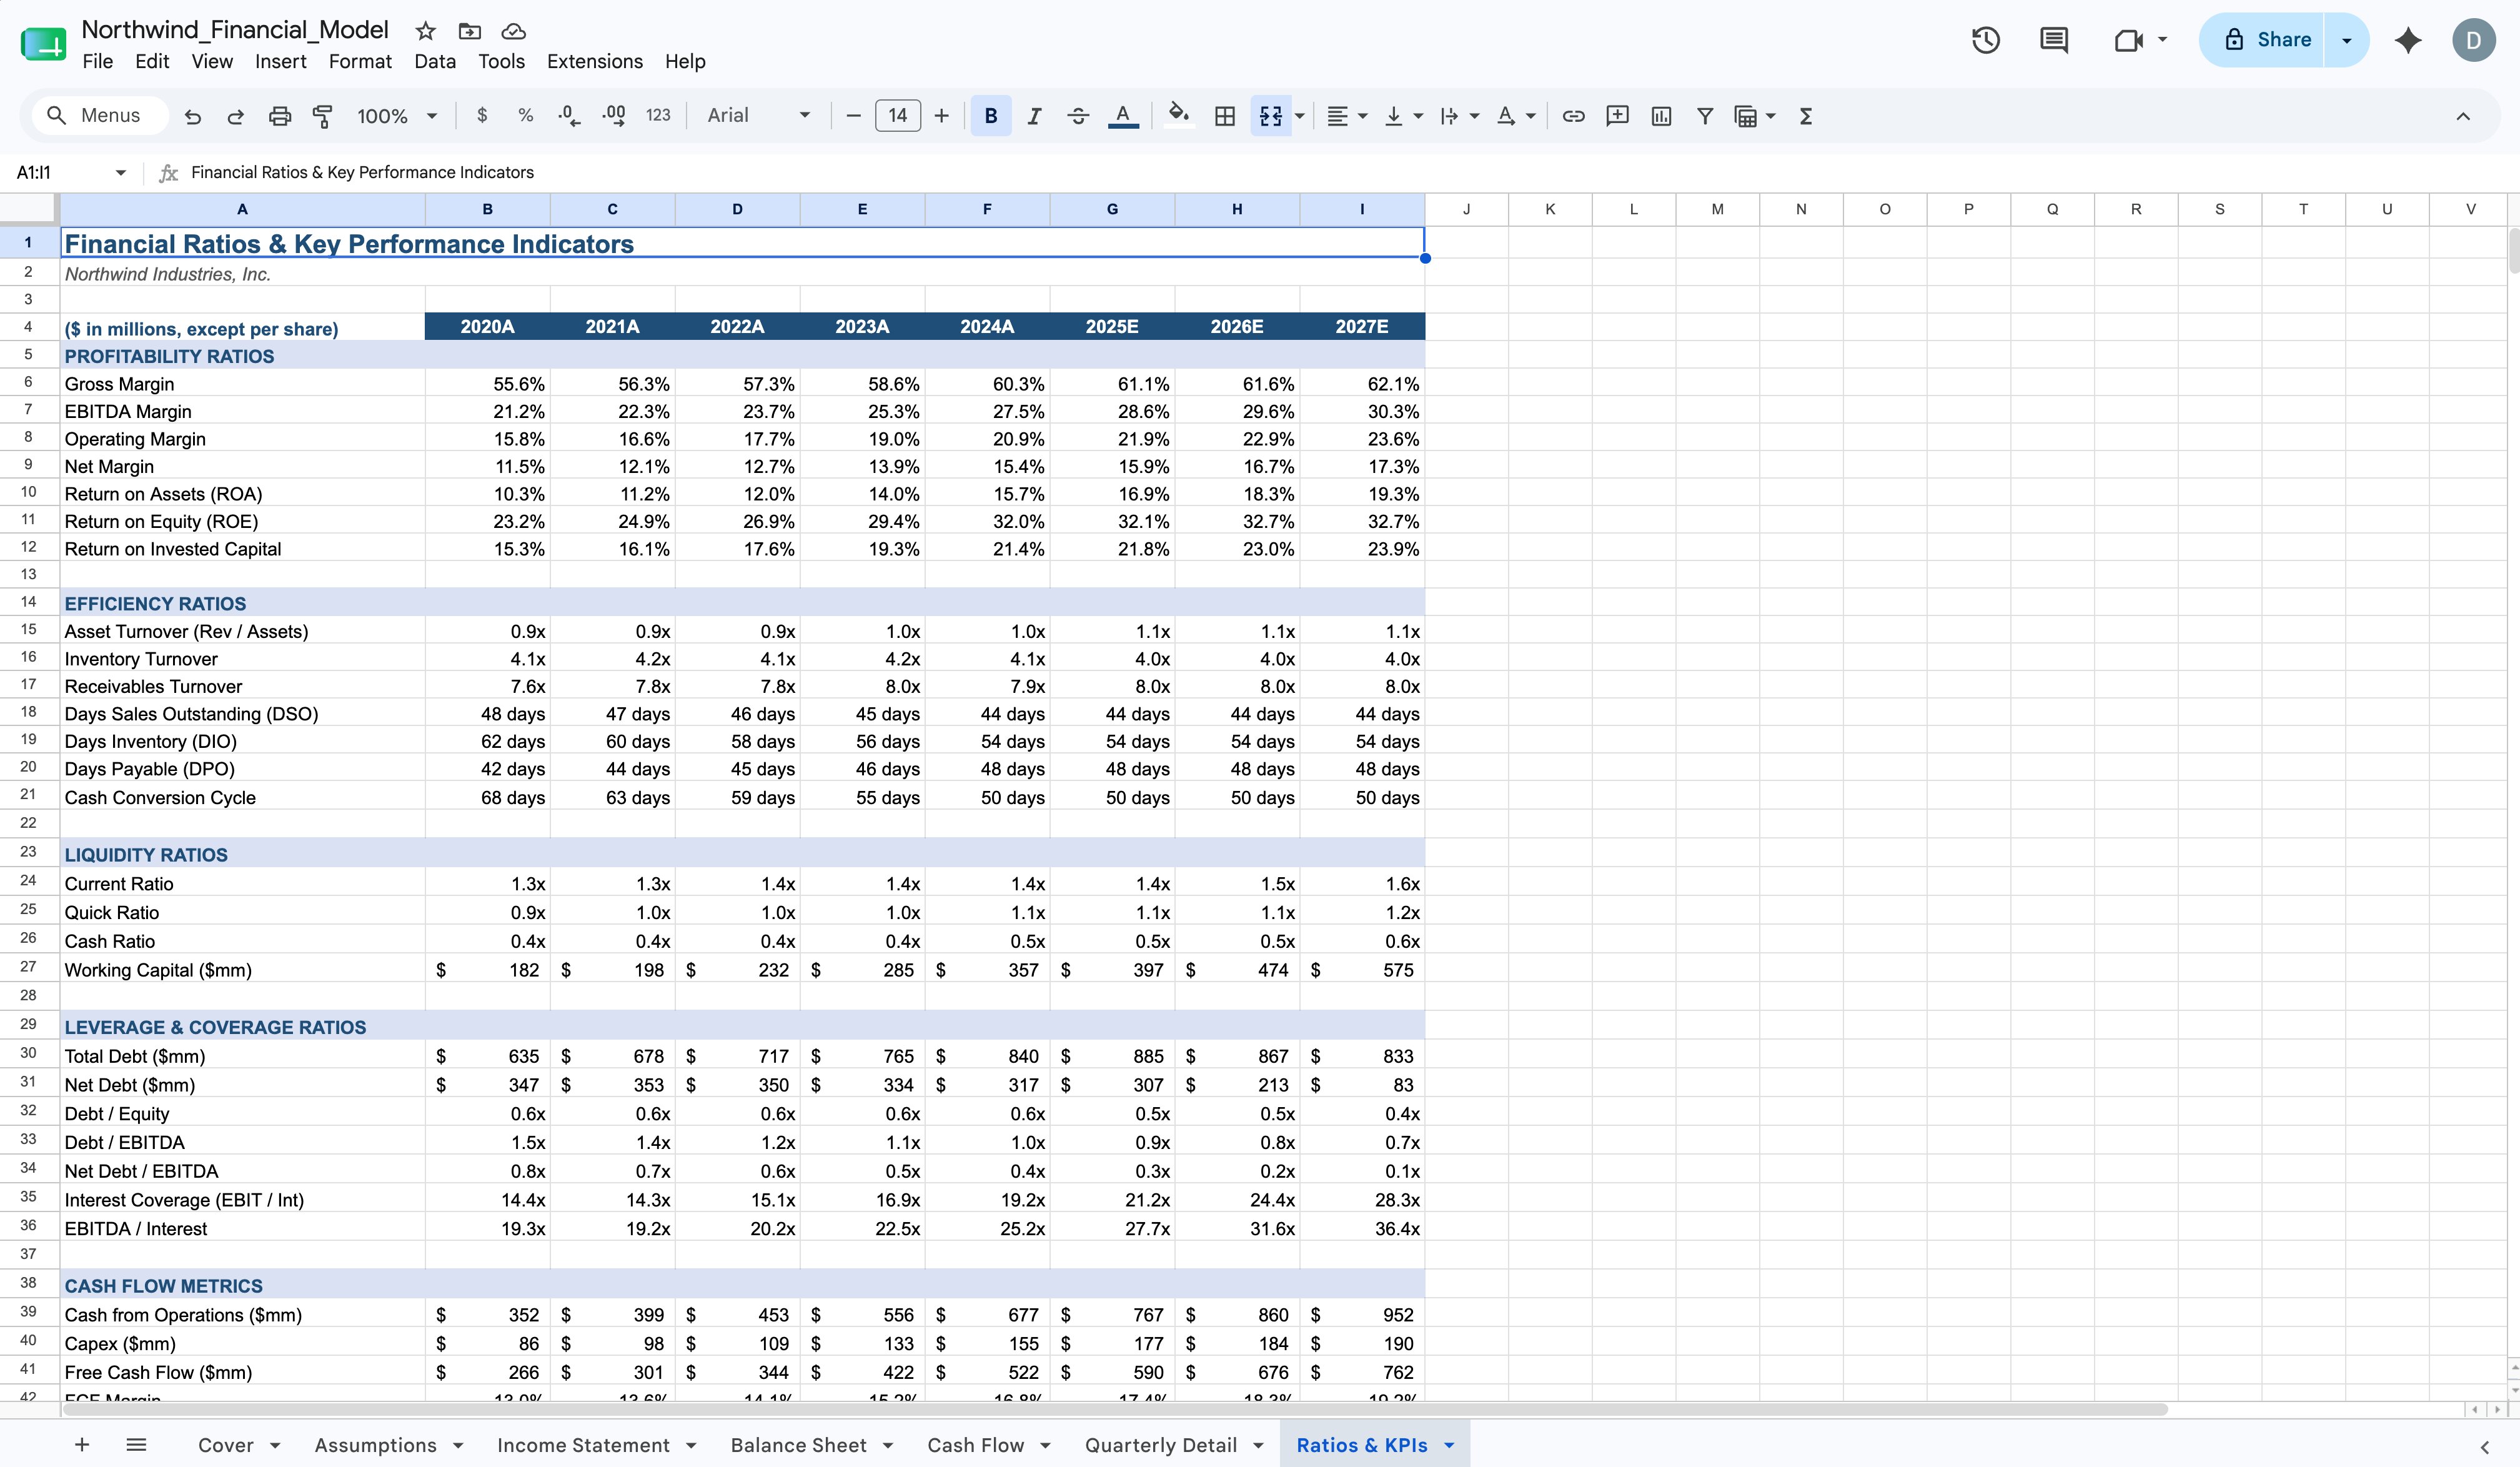
Task: Apply italic formatting
Action: (1035, 116)
